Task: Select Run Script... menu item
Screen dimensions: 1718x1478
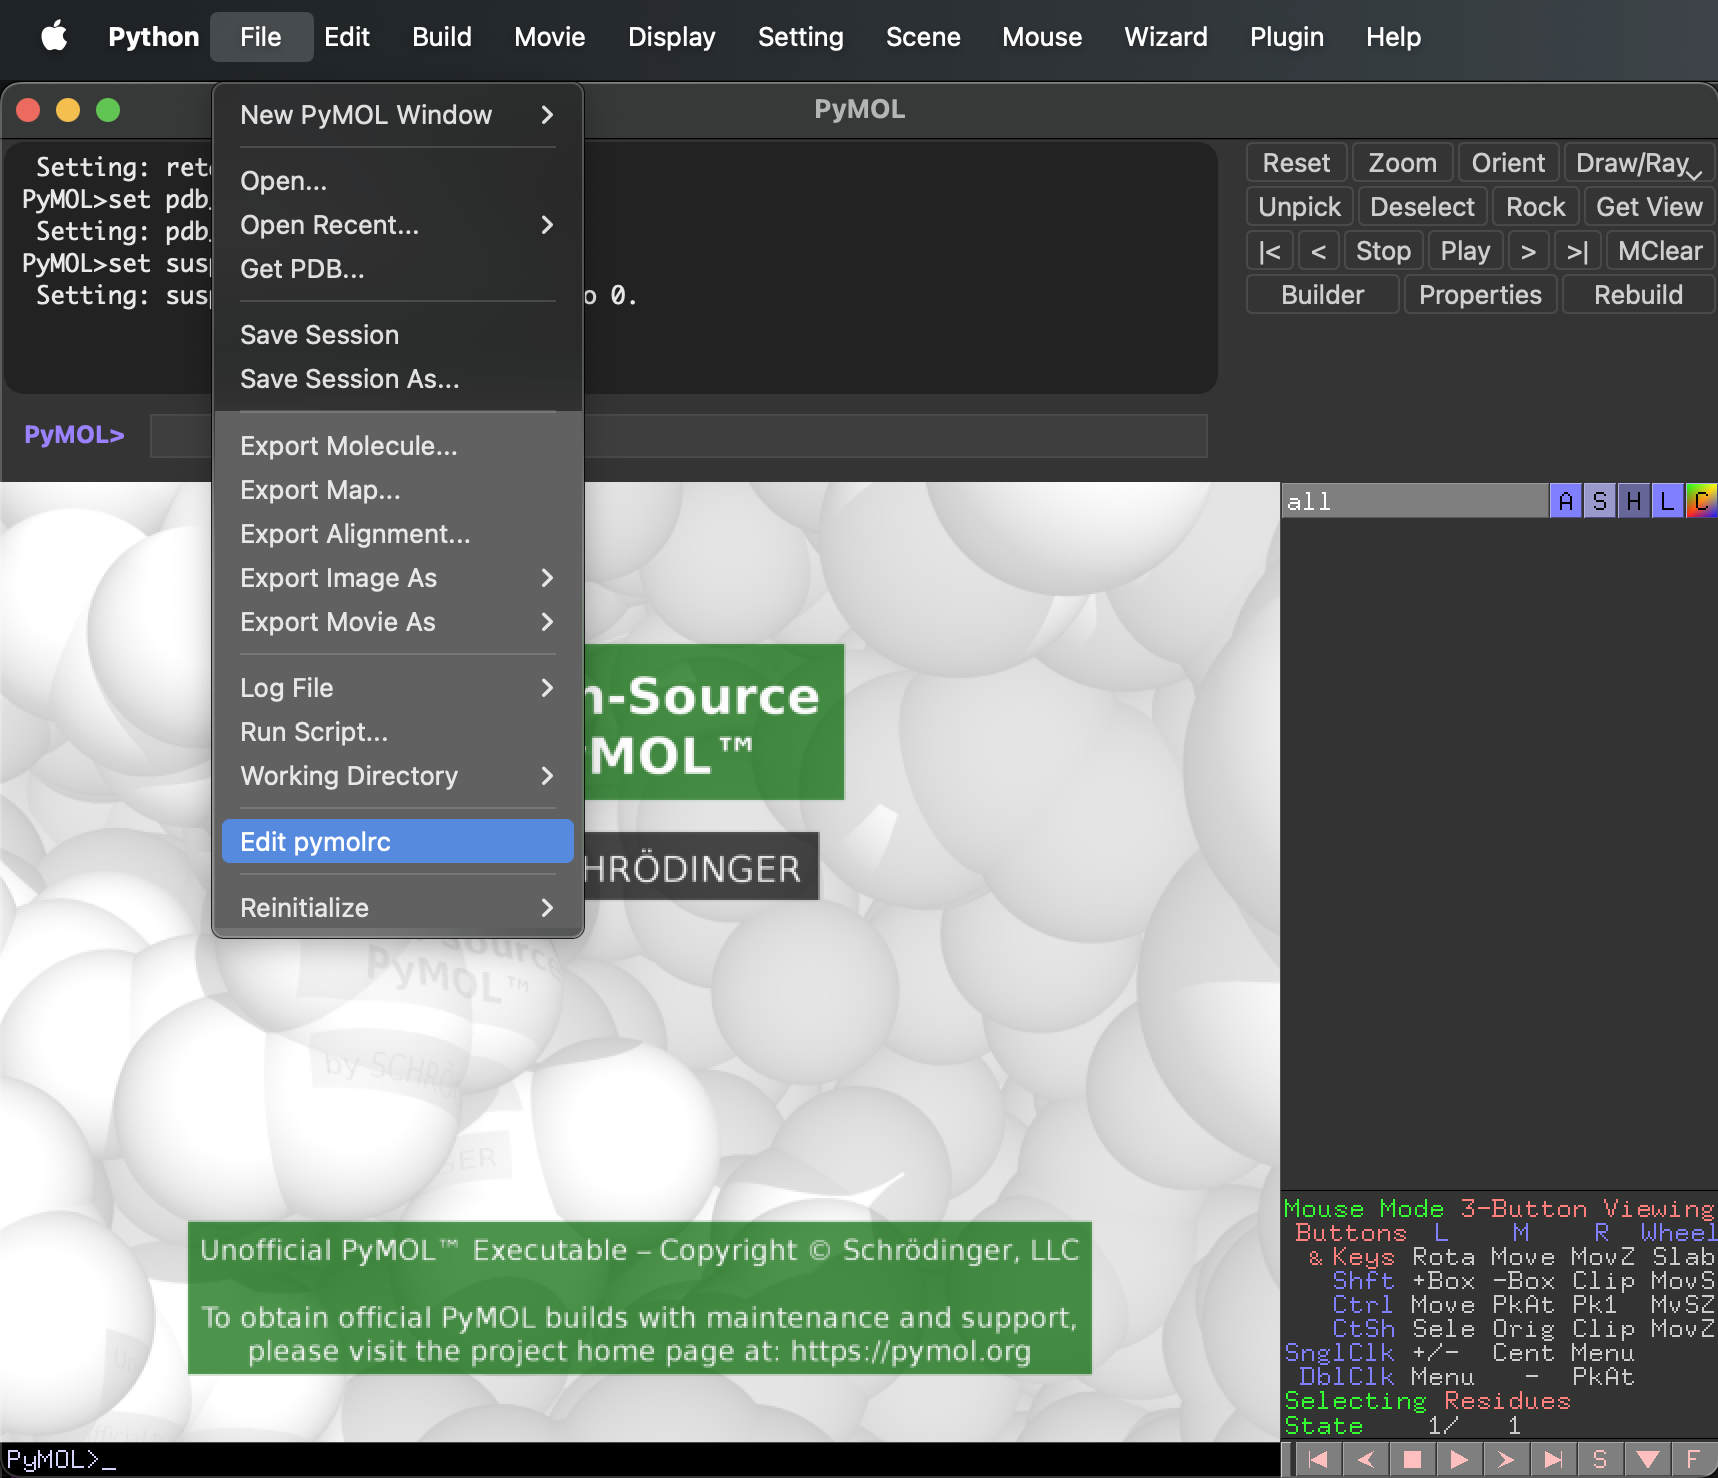Action: [x=398, y=732]
